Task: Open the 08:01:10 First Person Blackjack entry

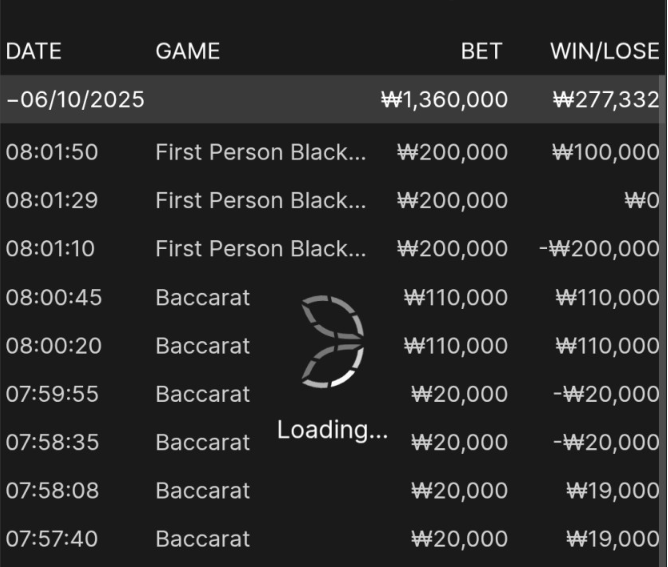Action: click(260, 248)
